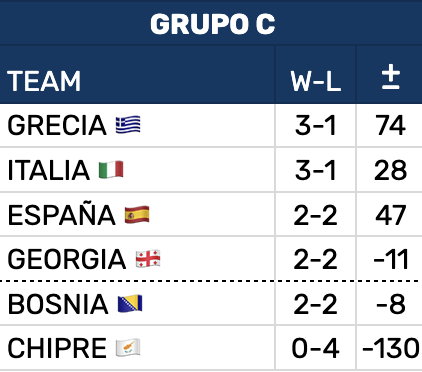Click the Bosnia flag icon
The image size is (422, 372).
[x=130, y=304]
